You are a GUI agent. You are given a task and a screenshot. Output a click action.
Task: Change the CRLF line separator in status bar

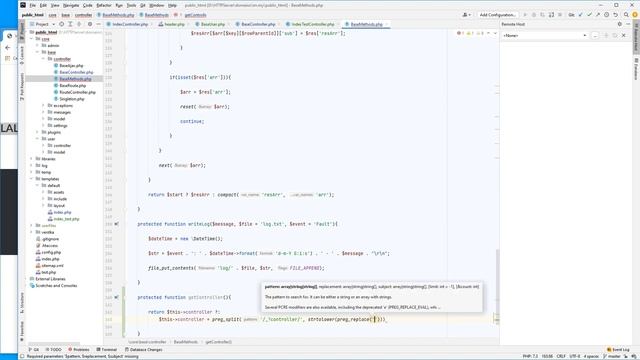click(561, 356)
